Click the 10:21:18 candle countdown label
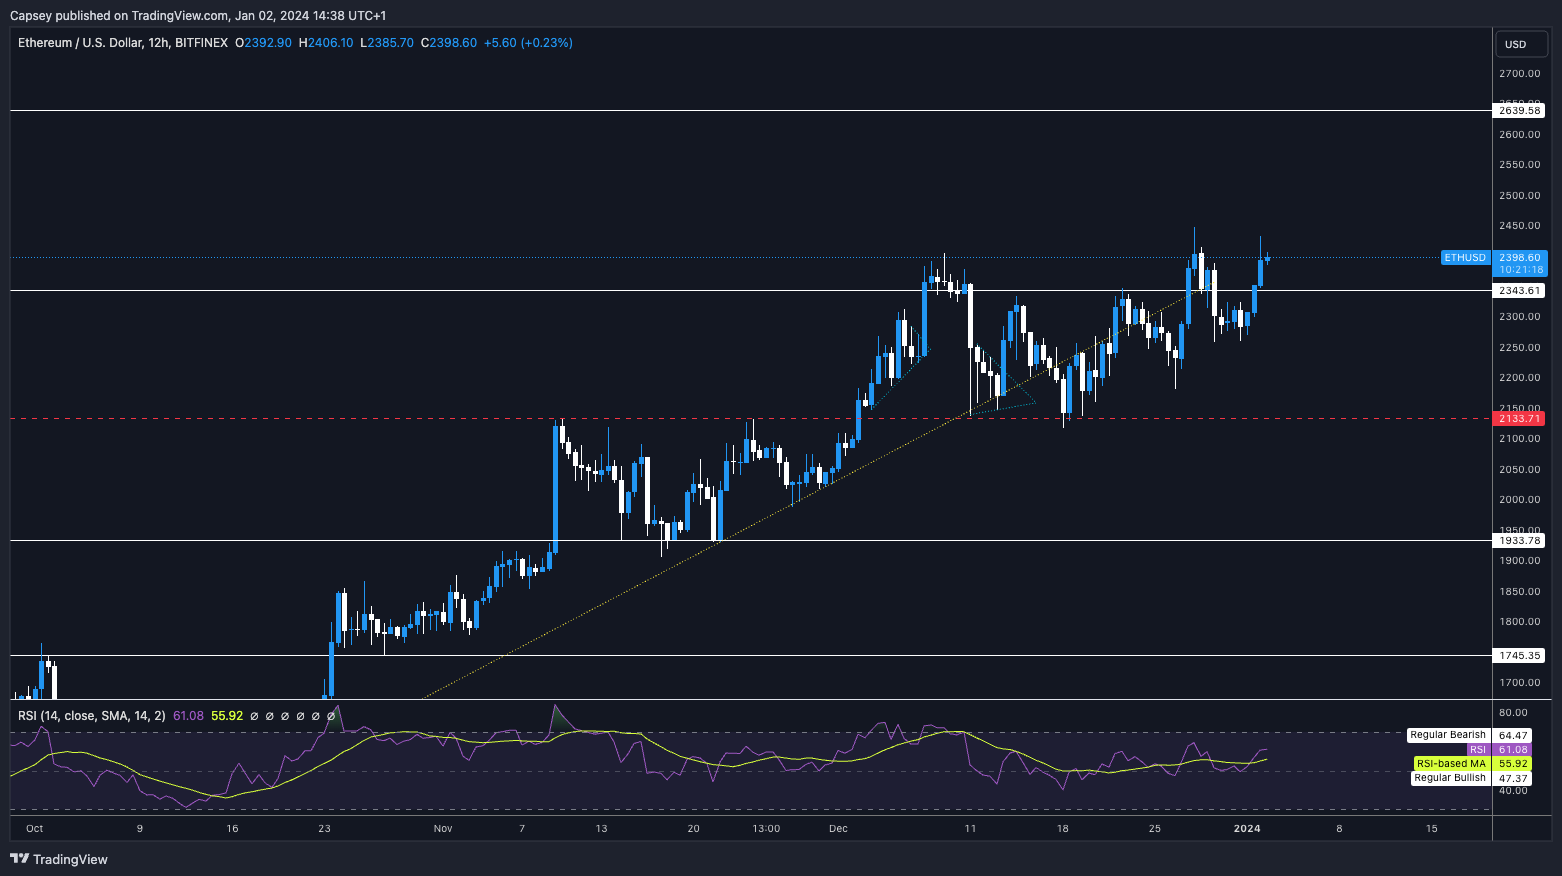The width and height of the screenshot is (1562, 876). pos(1521,270)
